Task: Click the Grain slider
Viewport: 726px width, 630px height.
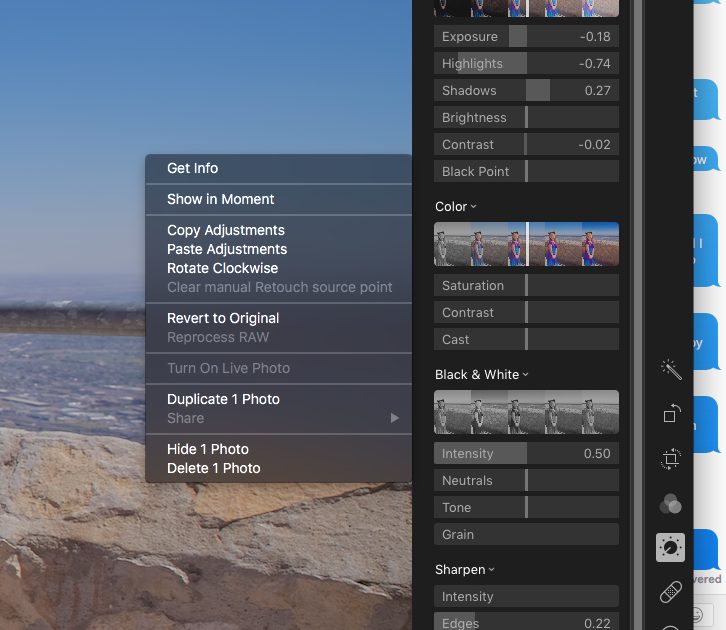Action: tap(526, 534)
